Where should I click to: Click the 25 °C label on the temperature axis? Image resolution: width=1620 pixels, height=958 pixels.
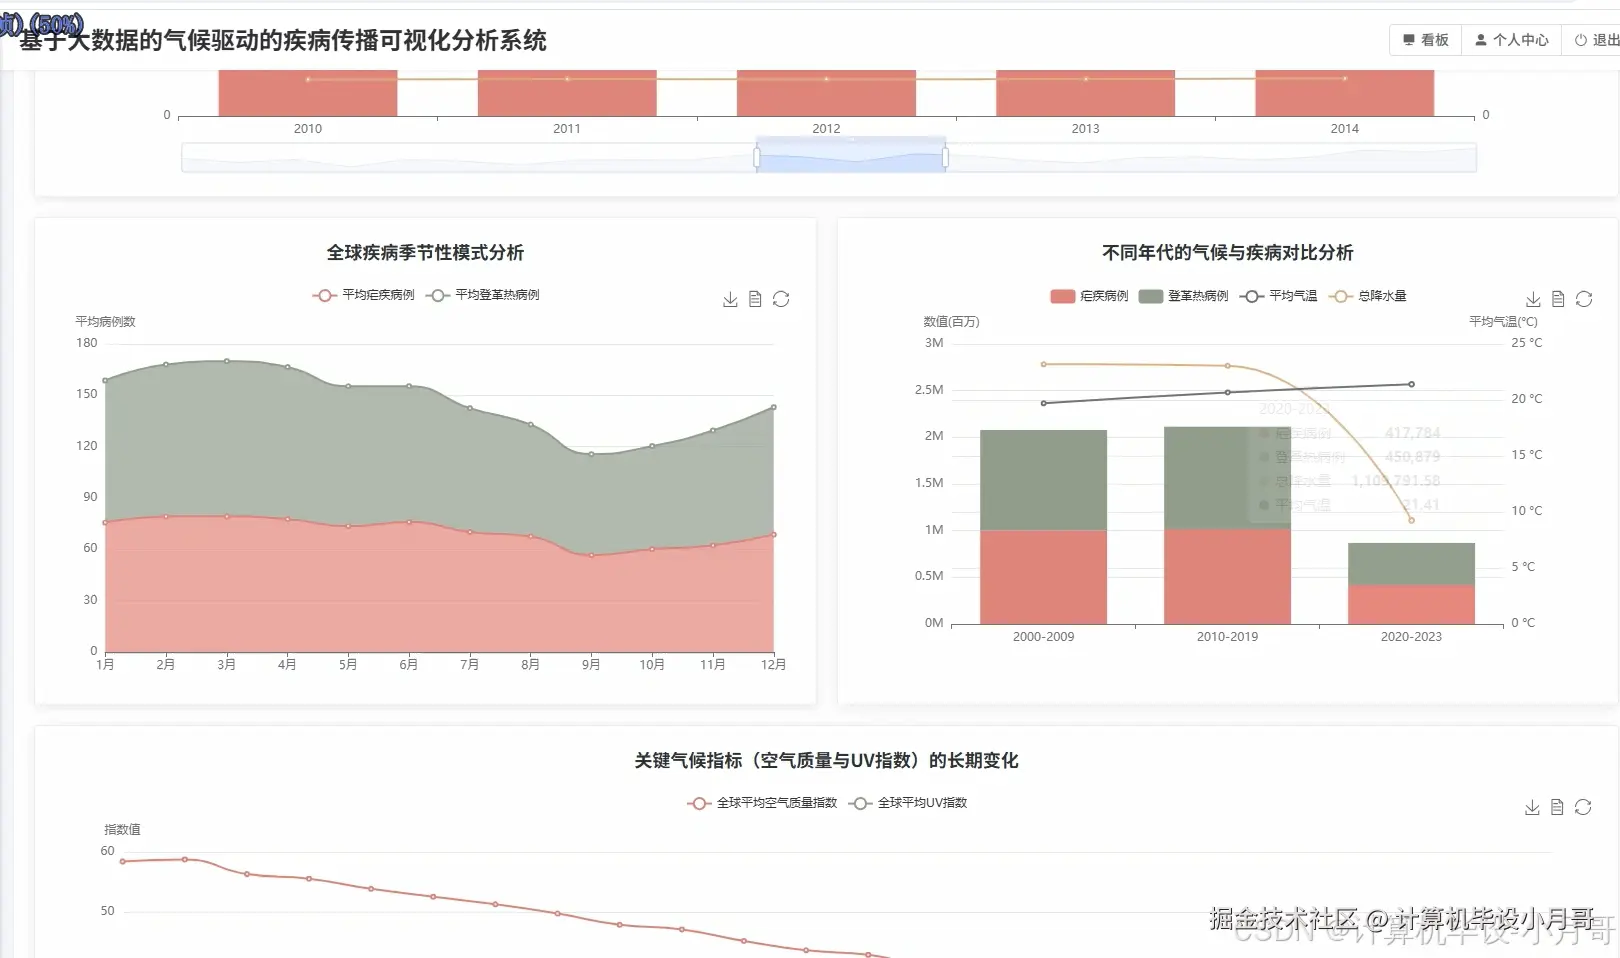(x=1527, y=343)
